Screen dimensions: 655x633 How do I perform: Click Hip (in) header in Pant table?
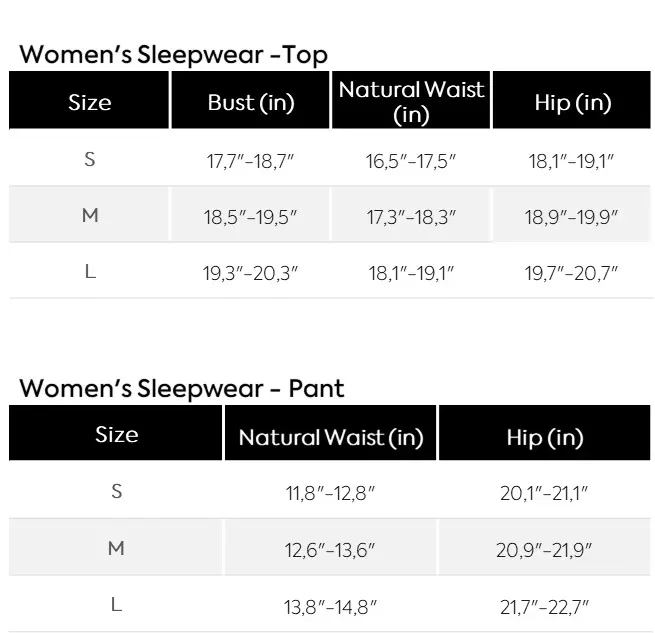545,437
